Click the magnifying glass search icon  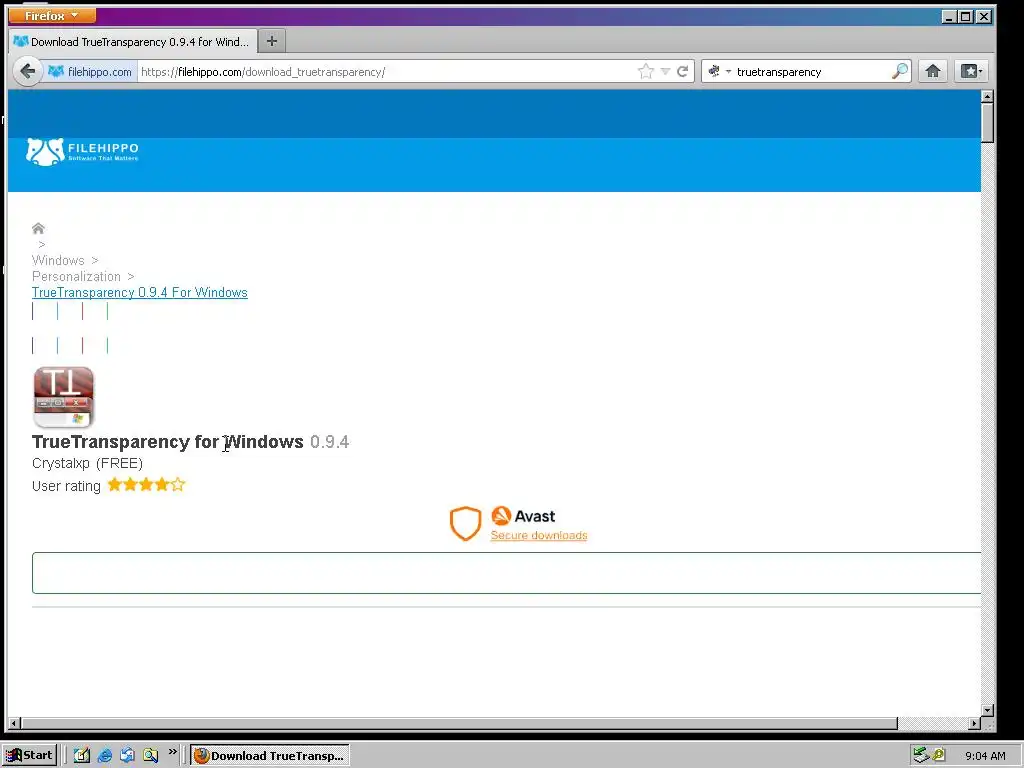pyautogui.click(x=900, y=71)
